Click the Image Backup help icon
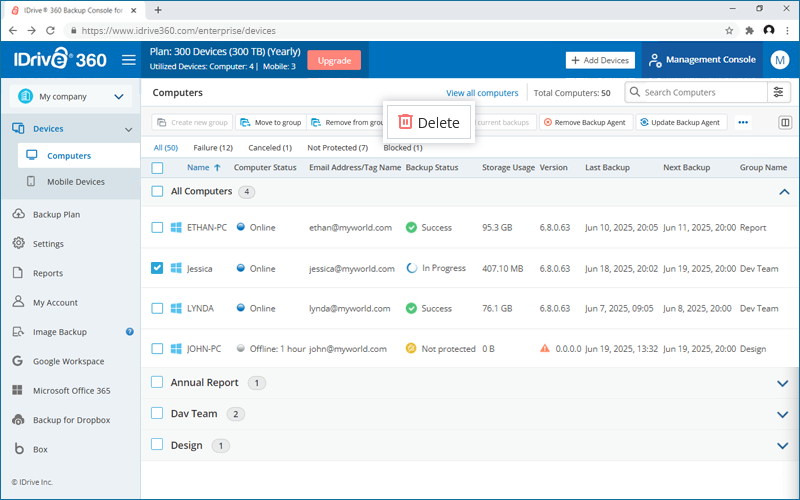The height and width of the screenshot is (500, 800). coord(130,332)
